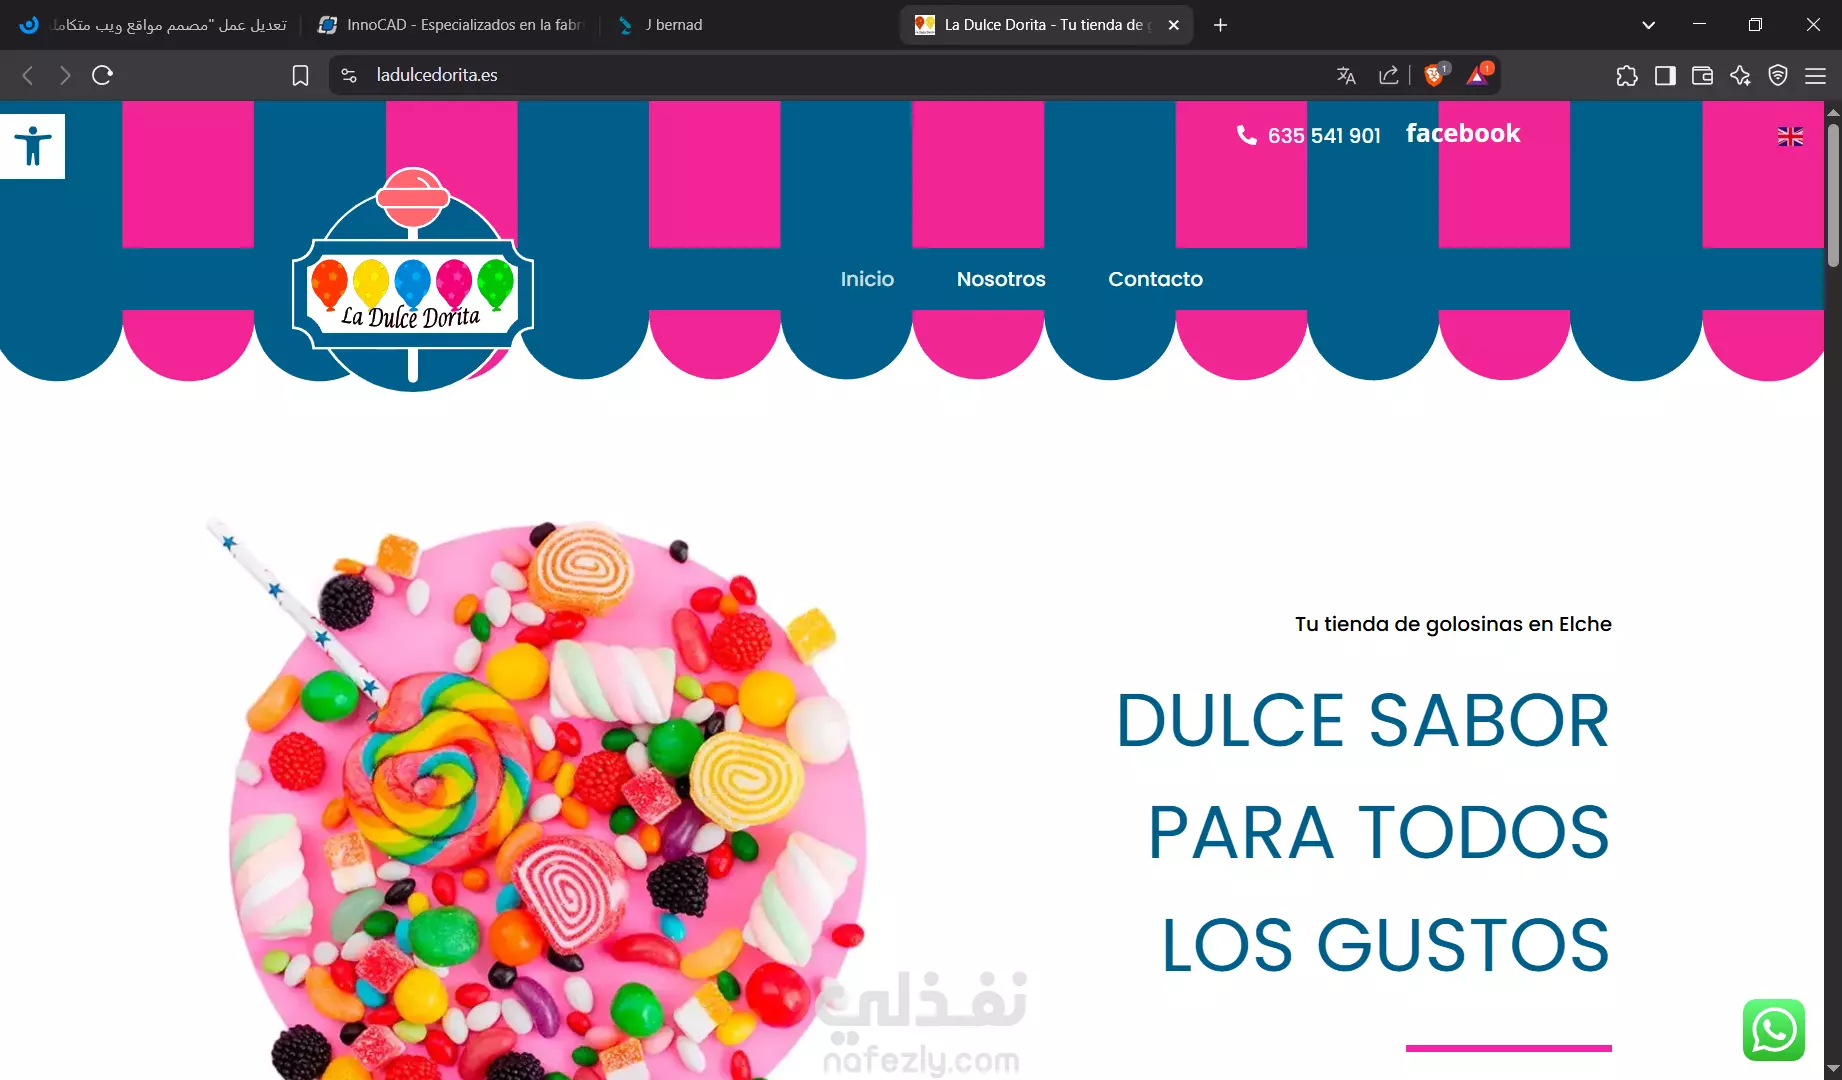
Task: Open Brave Rewards triangle icon
Action: [1478, 75]
